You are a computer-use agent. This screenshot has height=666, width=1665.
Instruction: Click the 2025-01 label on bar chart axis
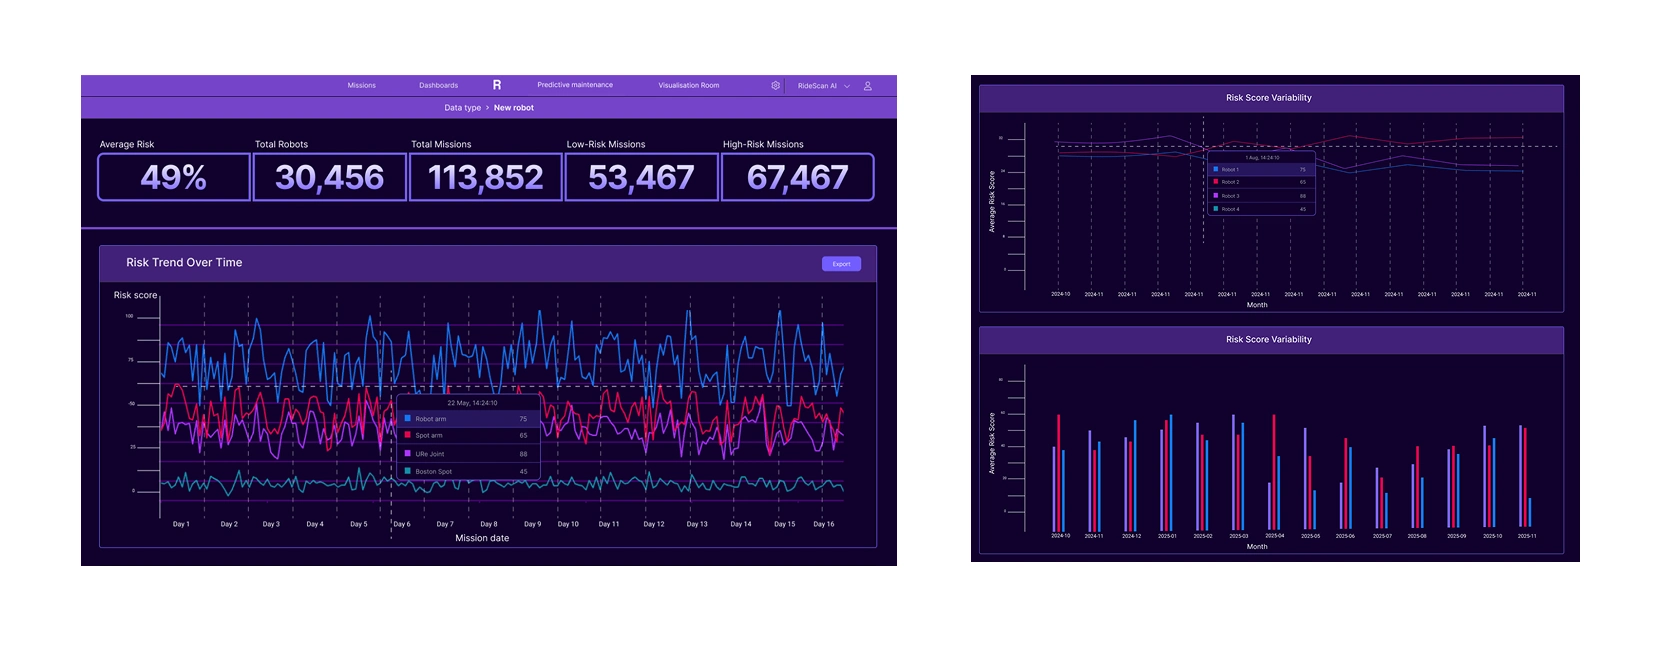tap(1167, 536)
